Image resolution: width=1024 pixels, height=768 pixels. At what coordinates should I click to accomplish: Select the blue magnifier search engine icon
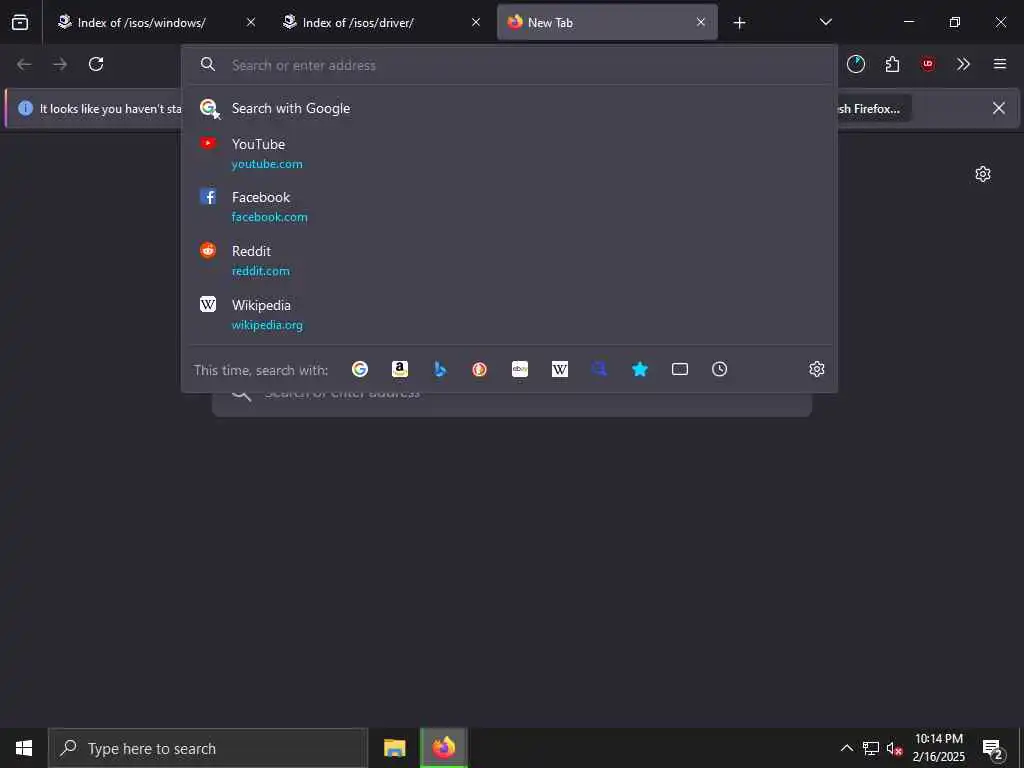pos(600,369)
